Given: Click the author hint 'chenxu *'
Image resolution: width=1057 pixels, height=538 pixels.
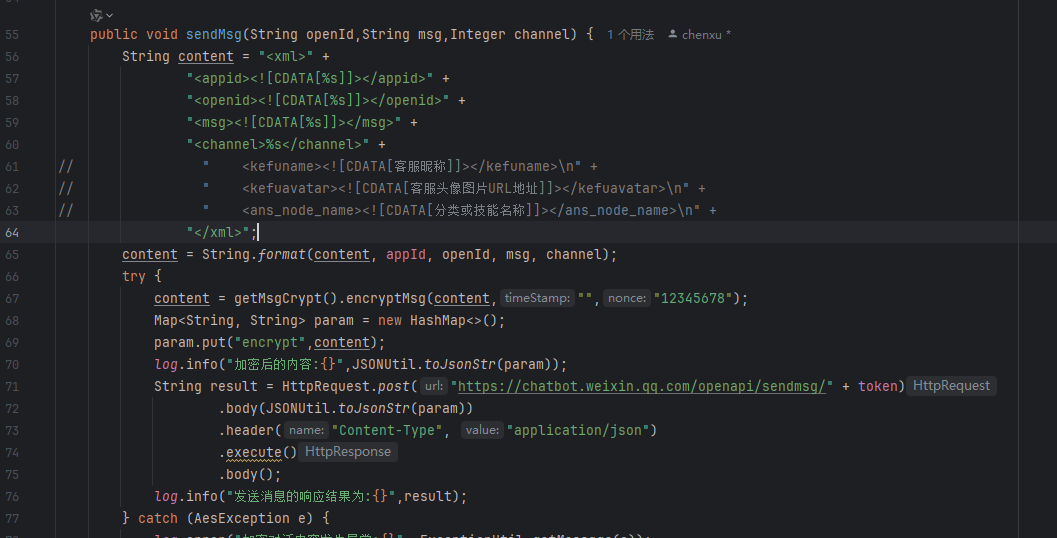Looking at the screenshot, I should pyautogui.click(x=706, y=34).
